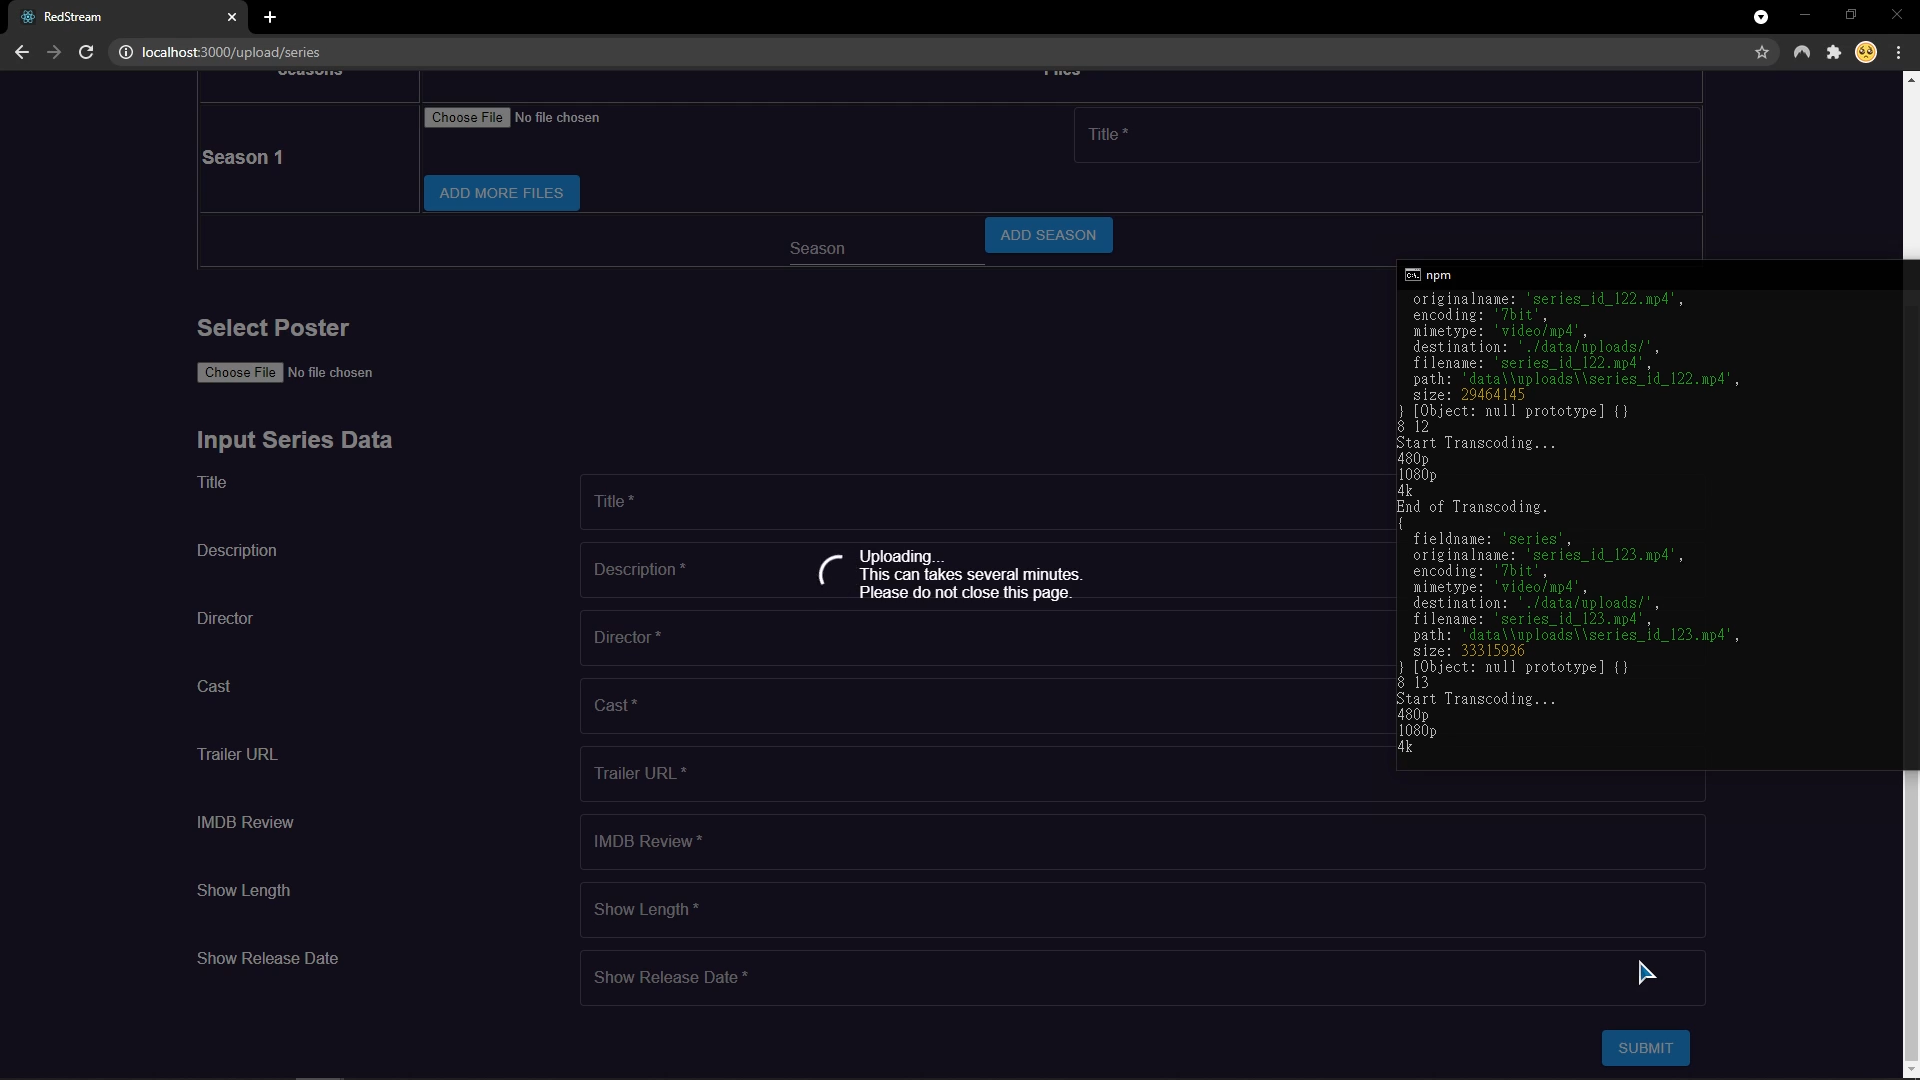Click the SUBMIT button
The image size is (1920, 1080).
[x=1645, y=1048]
